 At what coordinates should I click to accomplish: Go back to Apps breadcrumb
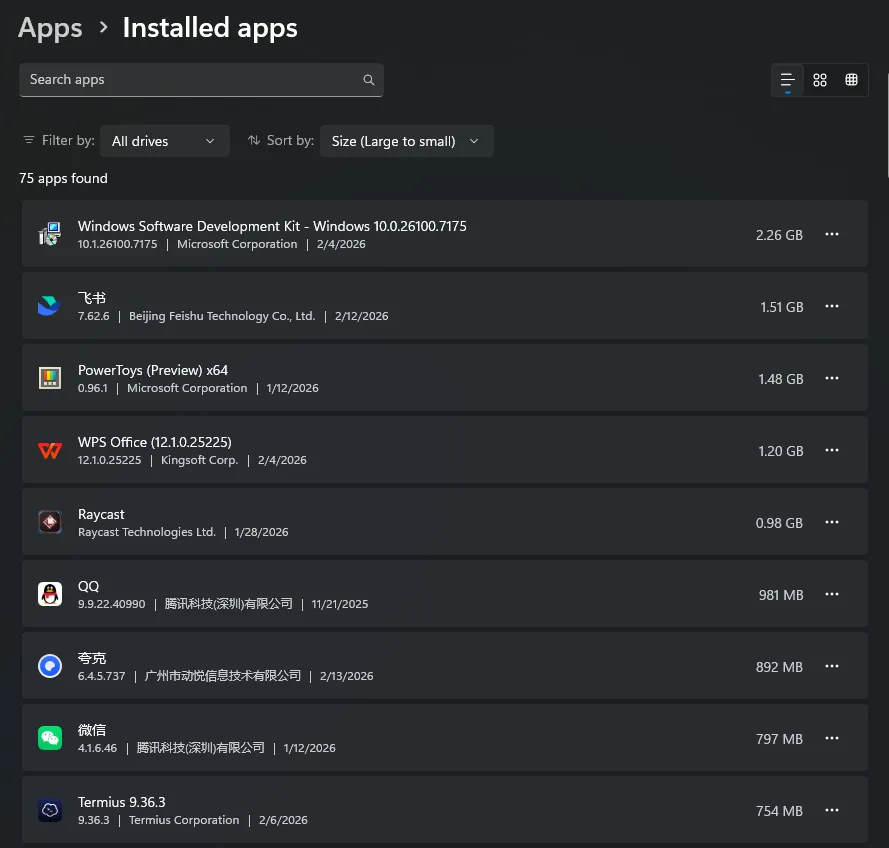click(51, 28)
